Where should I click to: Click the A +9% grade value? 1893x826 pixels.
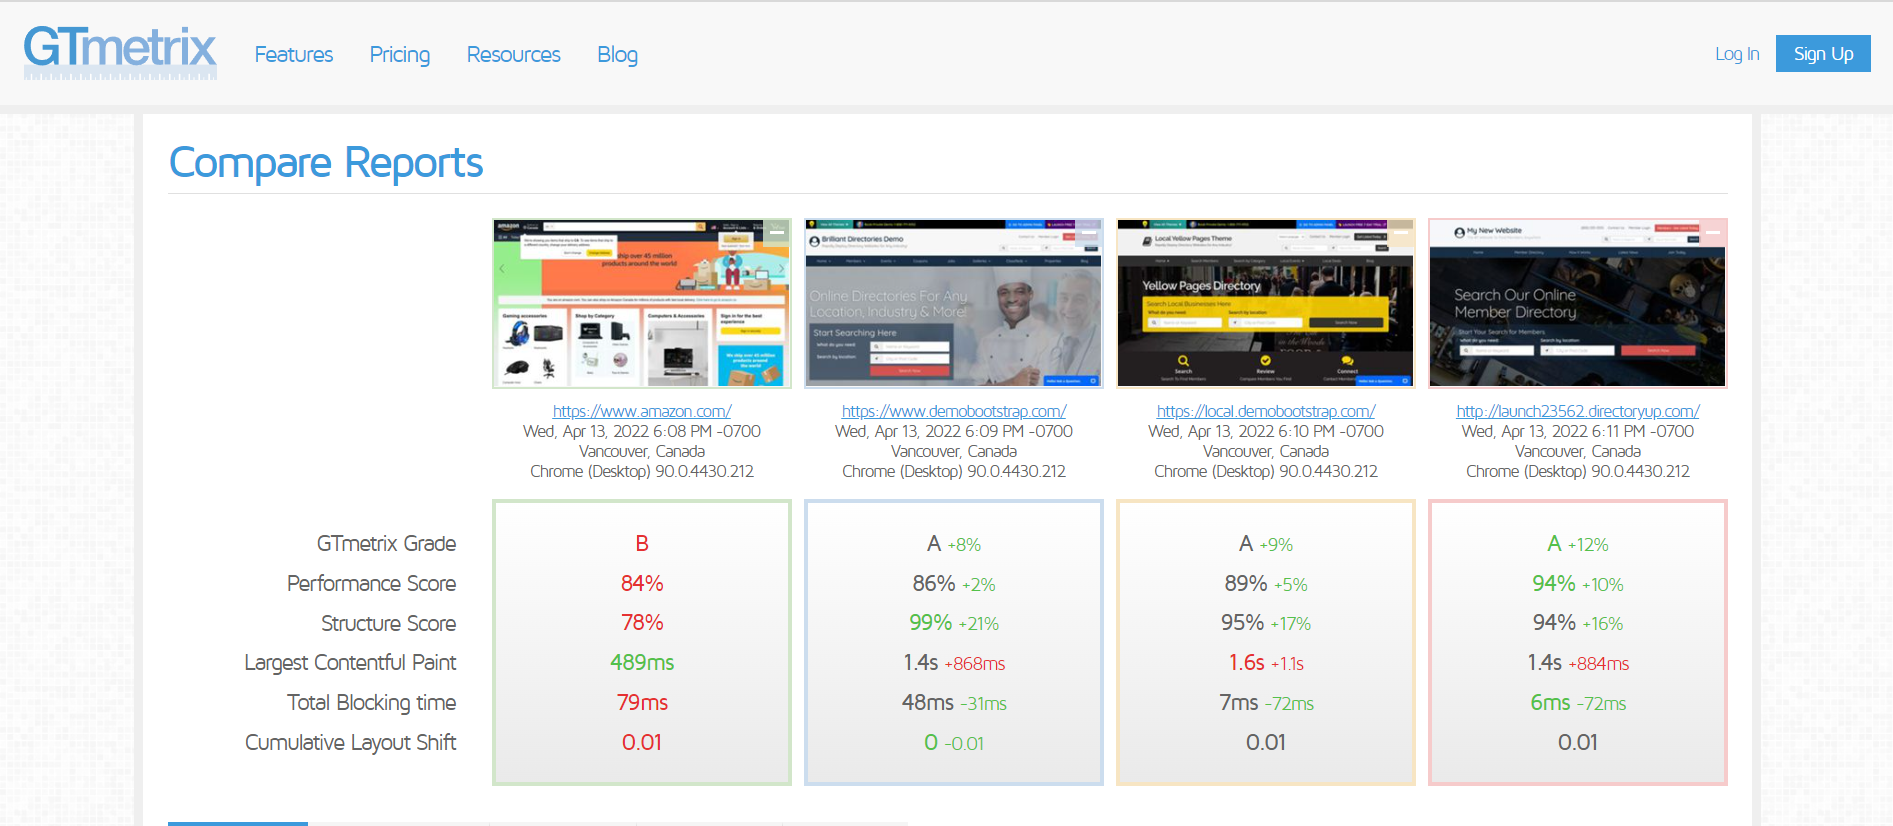pyautogui.click(x=1266, y=544)
